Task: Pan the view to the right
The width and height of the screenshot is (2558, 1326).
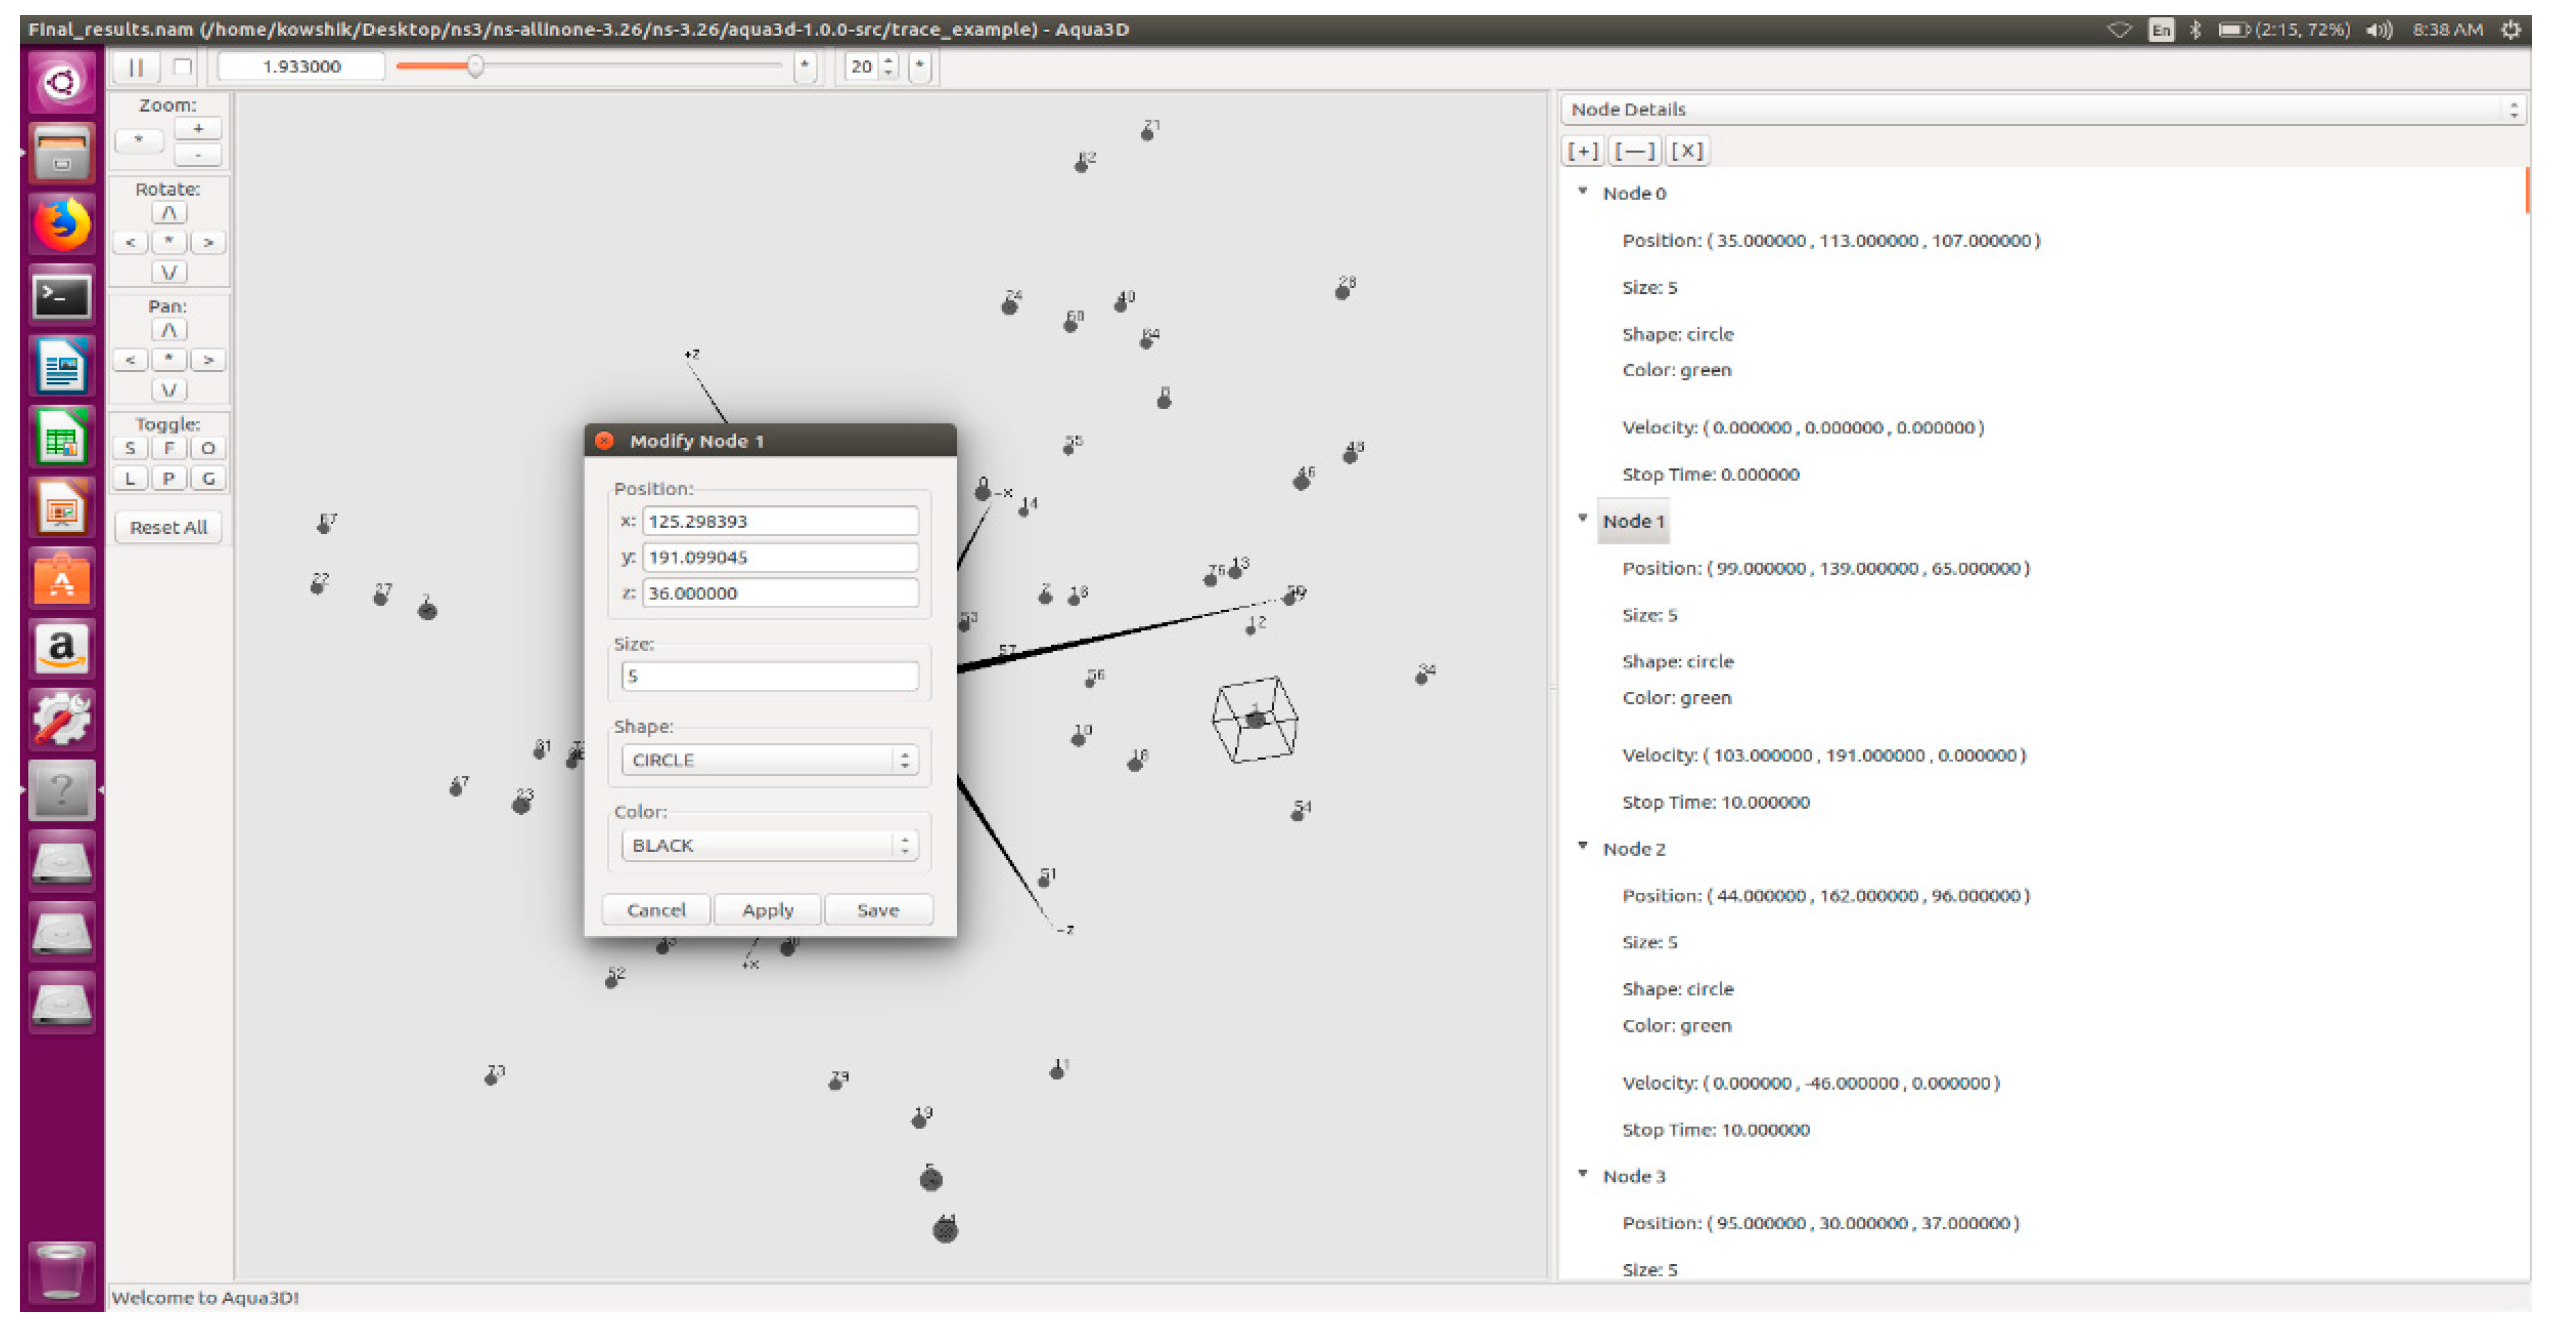Action: coord(208,360)
